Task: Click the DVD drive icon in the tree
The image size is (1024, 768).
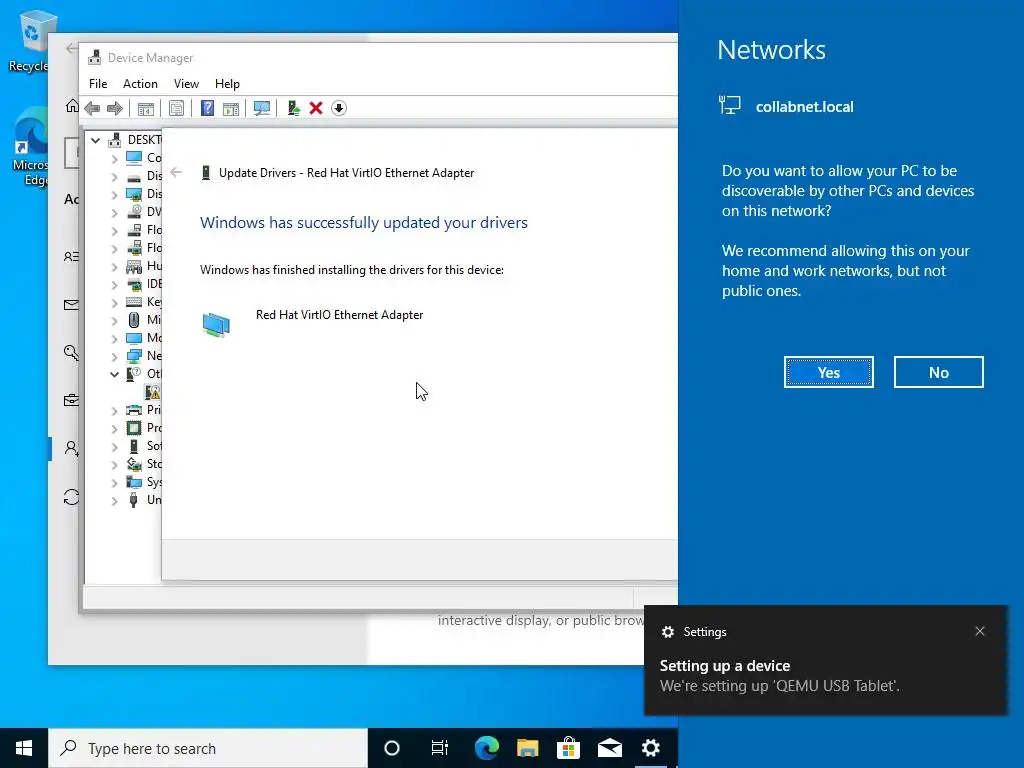Action: [134, 212]
